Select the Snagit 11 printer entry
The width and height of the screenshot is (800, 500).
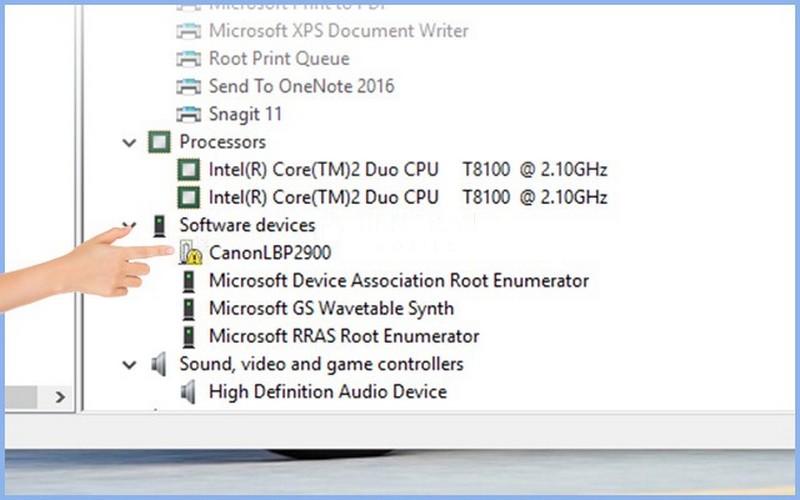coord(245,114)
